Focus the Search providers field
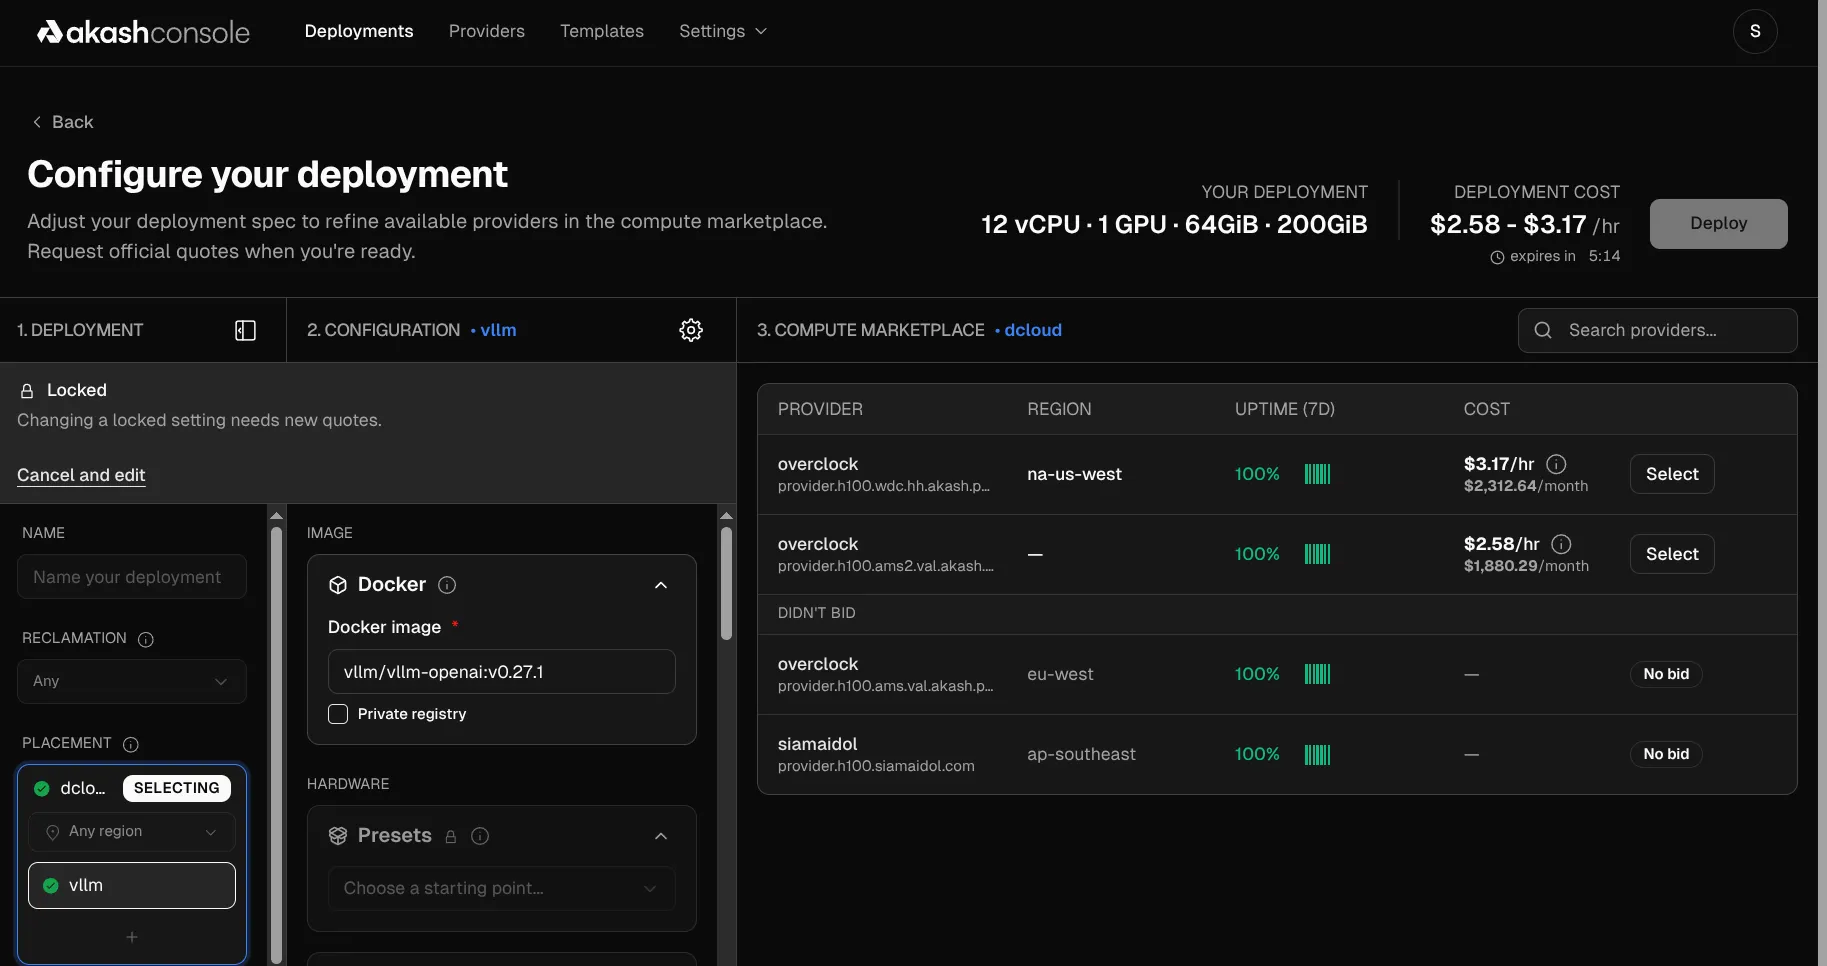1827x966 pixels. pyautogui.click(x=1658, y=330)
